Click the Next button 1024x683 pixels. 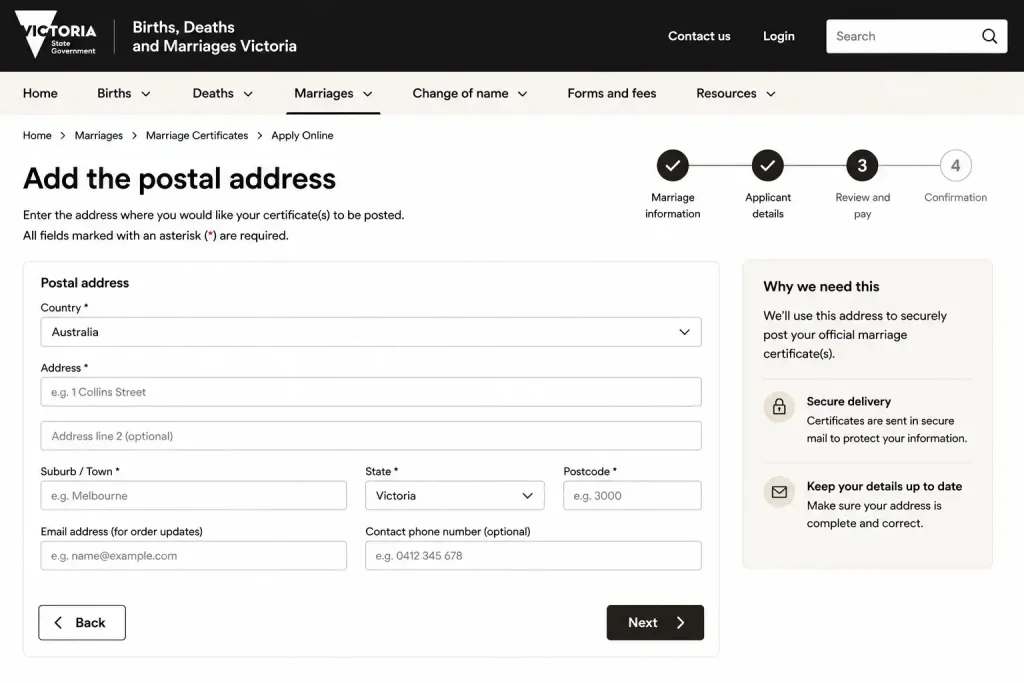coord(655,622)
